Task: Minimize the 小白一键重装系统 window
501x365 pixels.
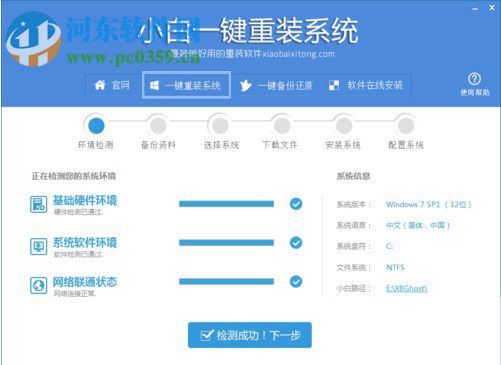Action: (475, 8)
